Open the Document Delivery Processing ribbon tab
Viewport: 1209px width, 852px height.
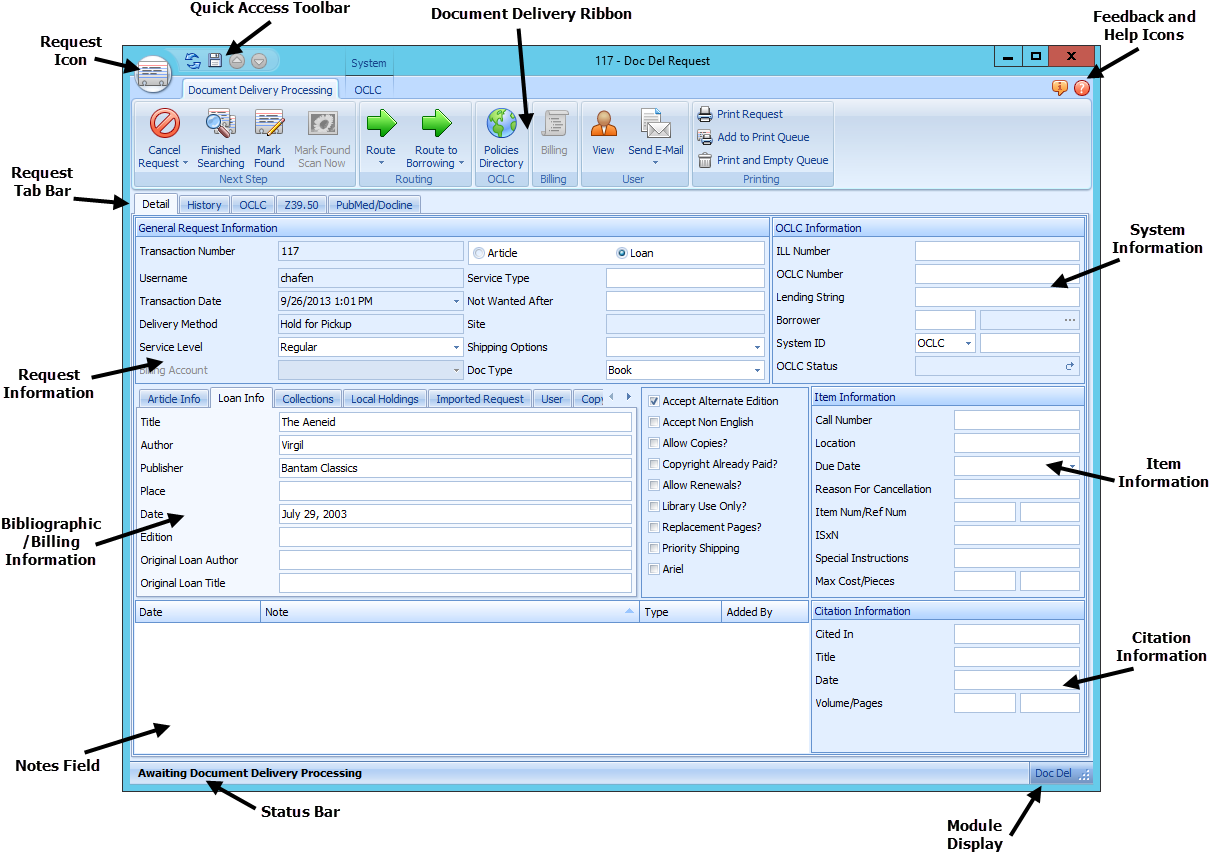(260, 90)
